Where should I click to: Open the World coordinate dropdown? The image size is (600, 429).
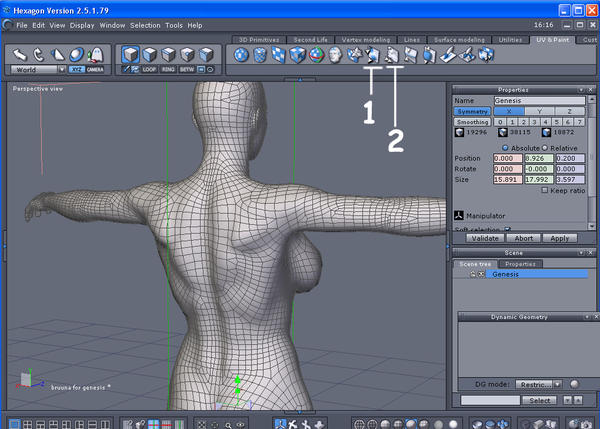tap(38, 70)
